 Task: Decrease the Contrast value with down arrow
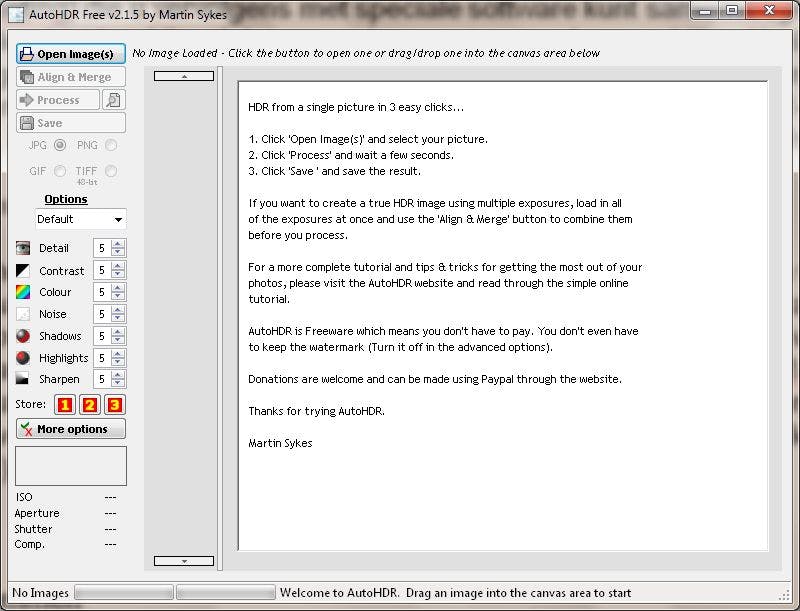[118, 274]
